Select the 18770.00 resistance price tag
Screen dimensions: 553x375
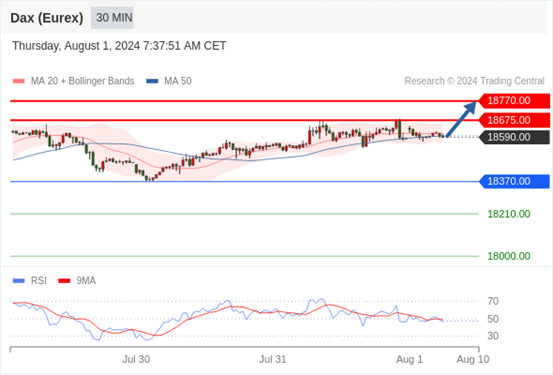pyautogui.click(x=514, y=101)
